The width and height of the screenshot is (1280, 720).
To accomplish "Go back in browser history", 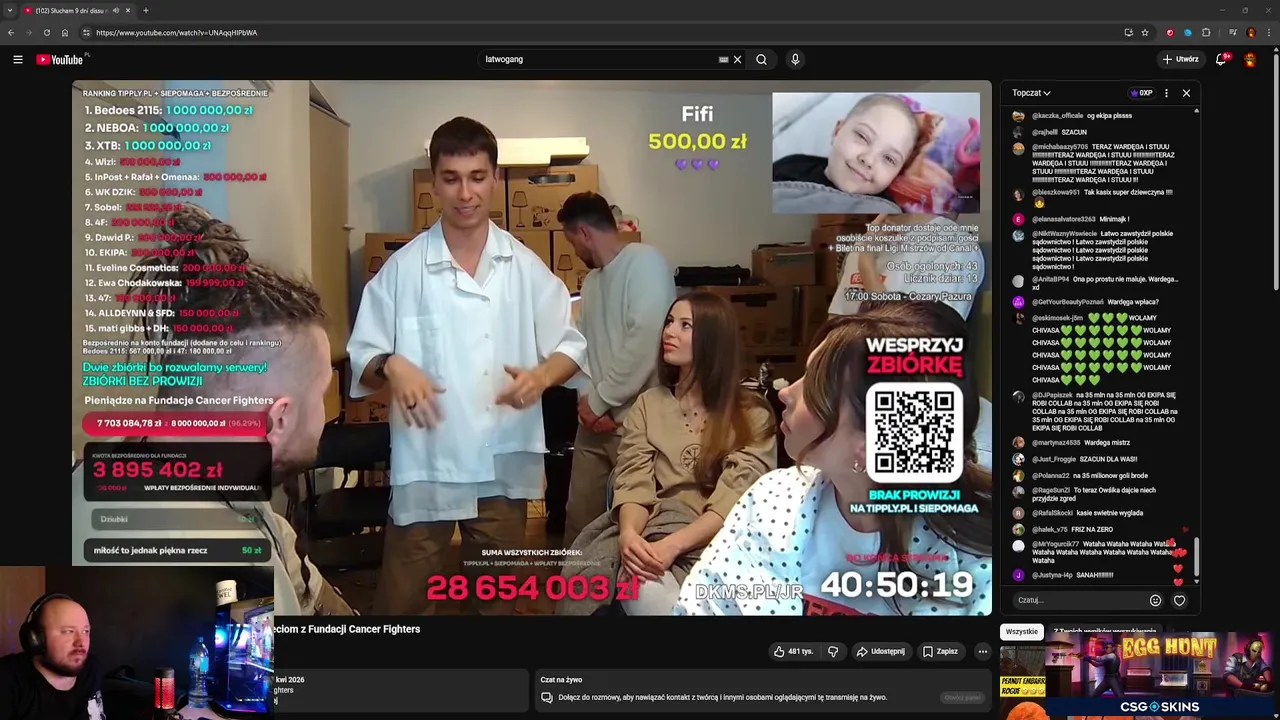I will tap(11, 33).
